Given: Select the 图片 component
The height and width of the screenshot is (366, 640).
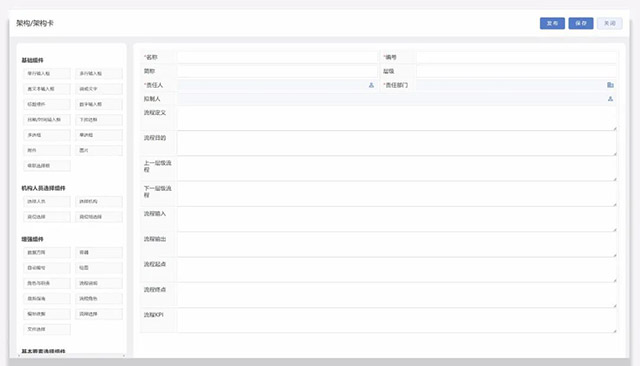Looking at the screenshot, I should coord(98,151).
